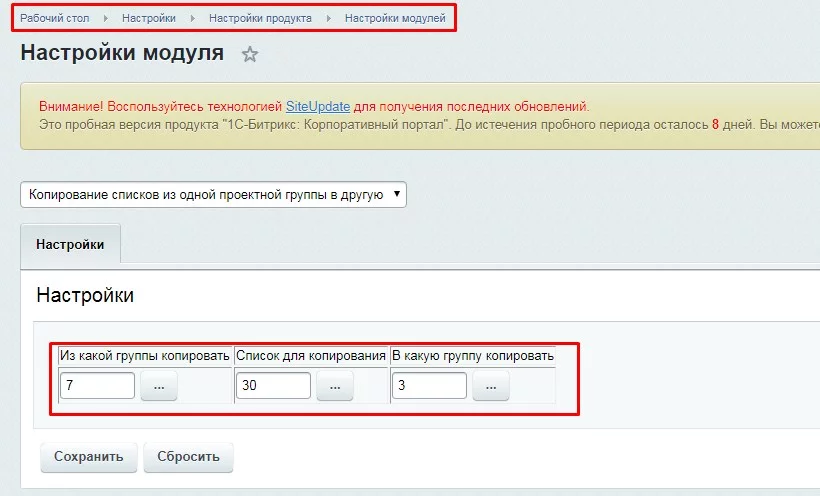Click breadcrumb arrow after 'Настройки продукта'
This screenshot has width=820, height=496.
(x=328, y=19)
